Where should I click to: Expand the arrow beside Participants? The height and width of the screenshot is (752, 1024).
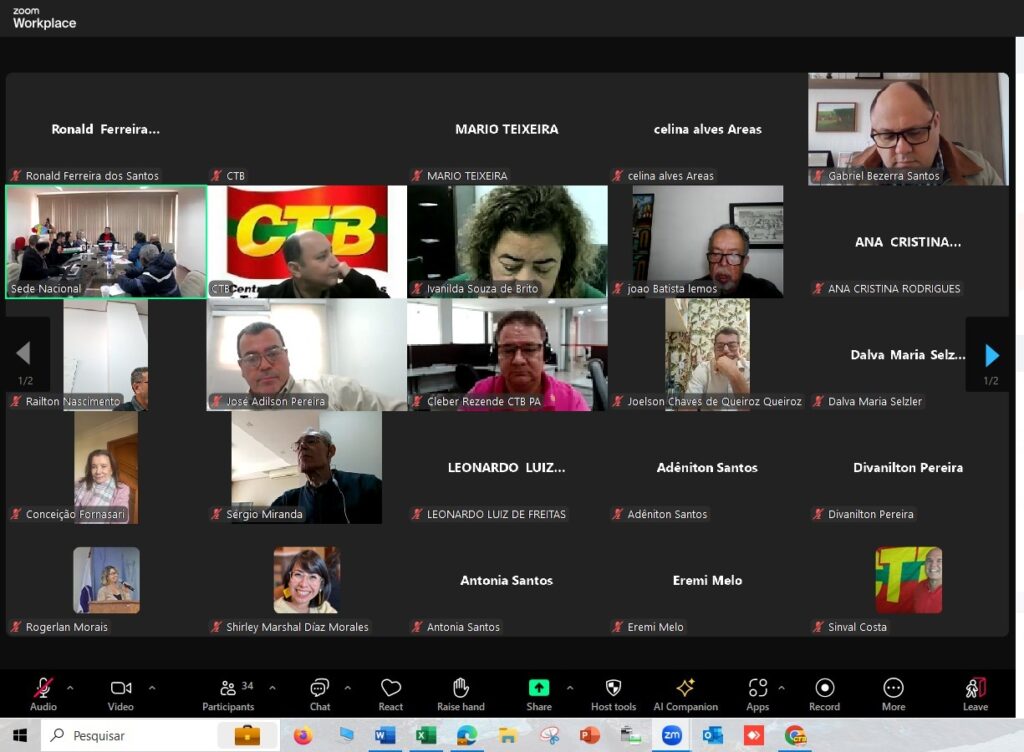coord(272,688)
